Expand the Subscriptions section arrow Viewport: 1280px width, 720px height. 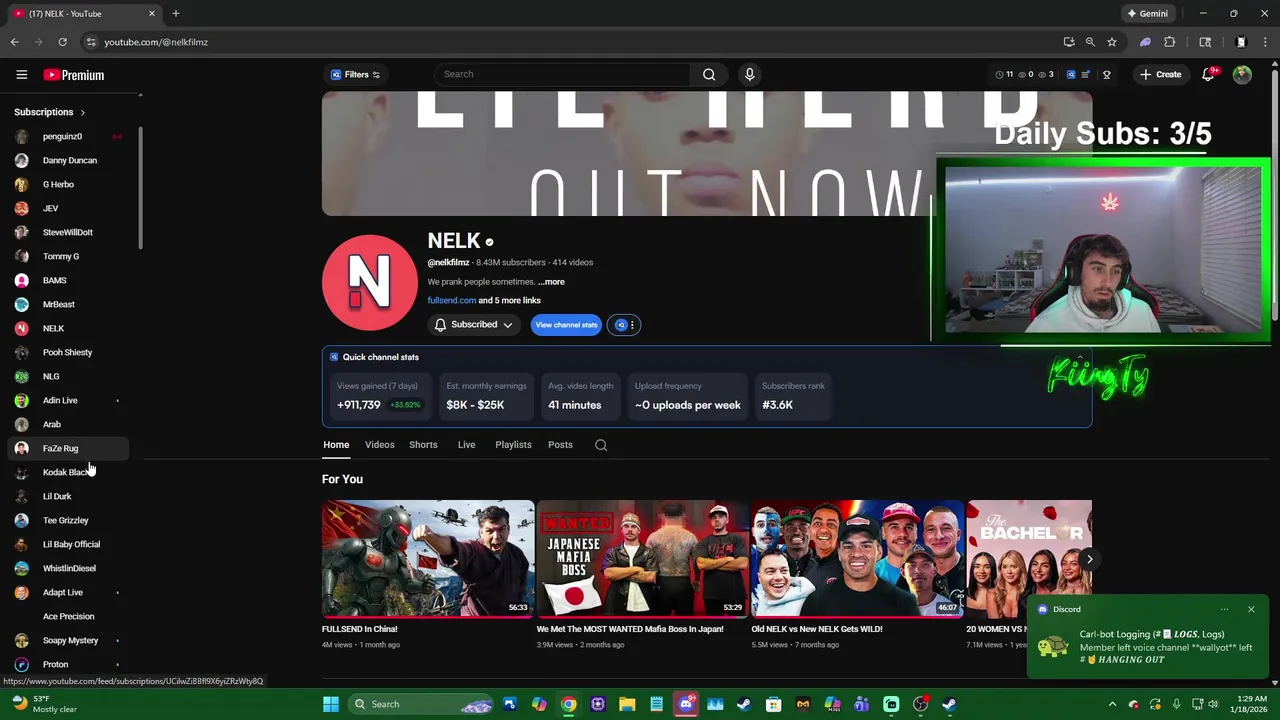[82, 113]
